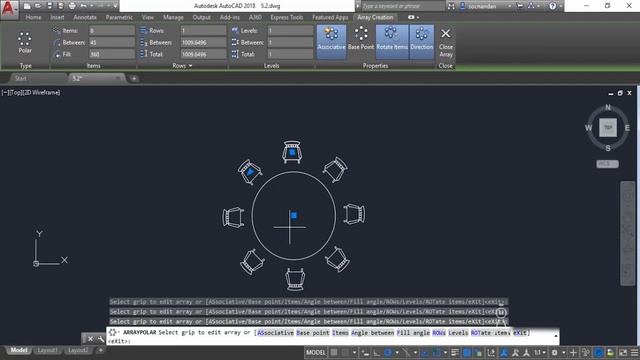Screen dimensions: 640x360
Task: Select the triangular grip on upper-left chair
Action: (250, 172)
